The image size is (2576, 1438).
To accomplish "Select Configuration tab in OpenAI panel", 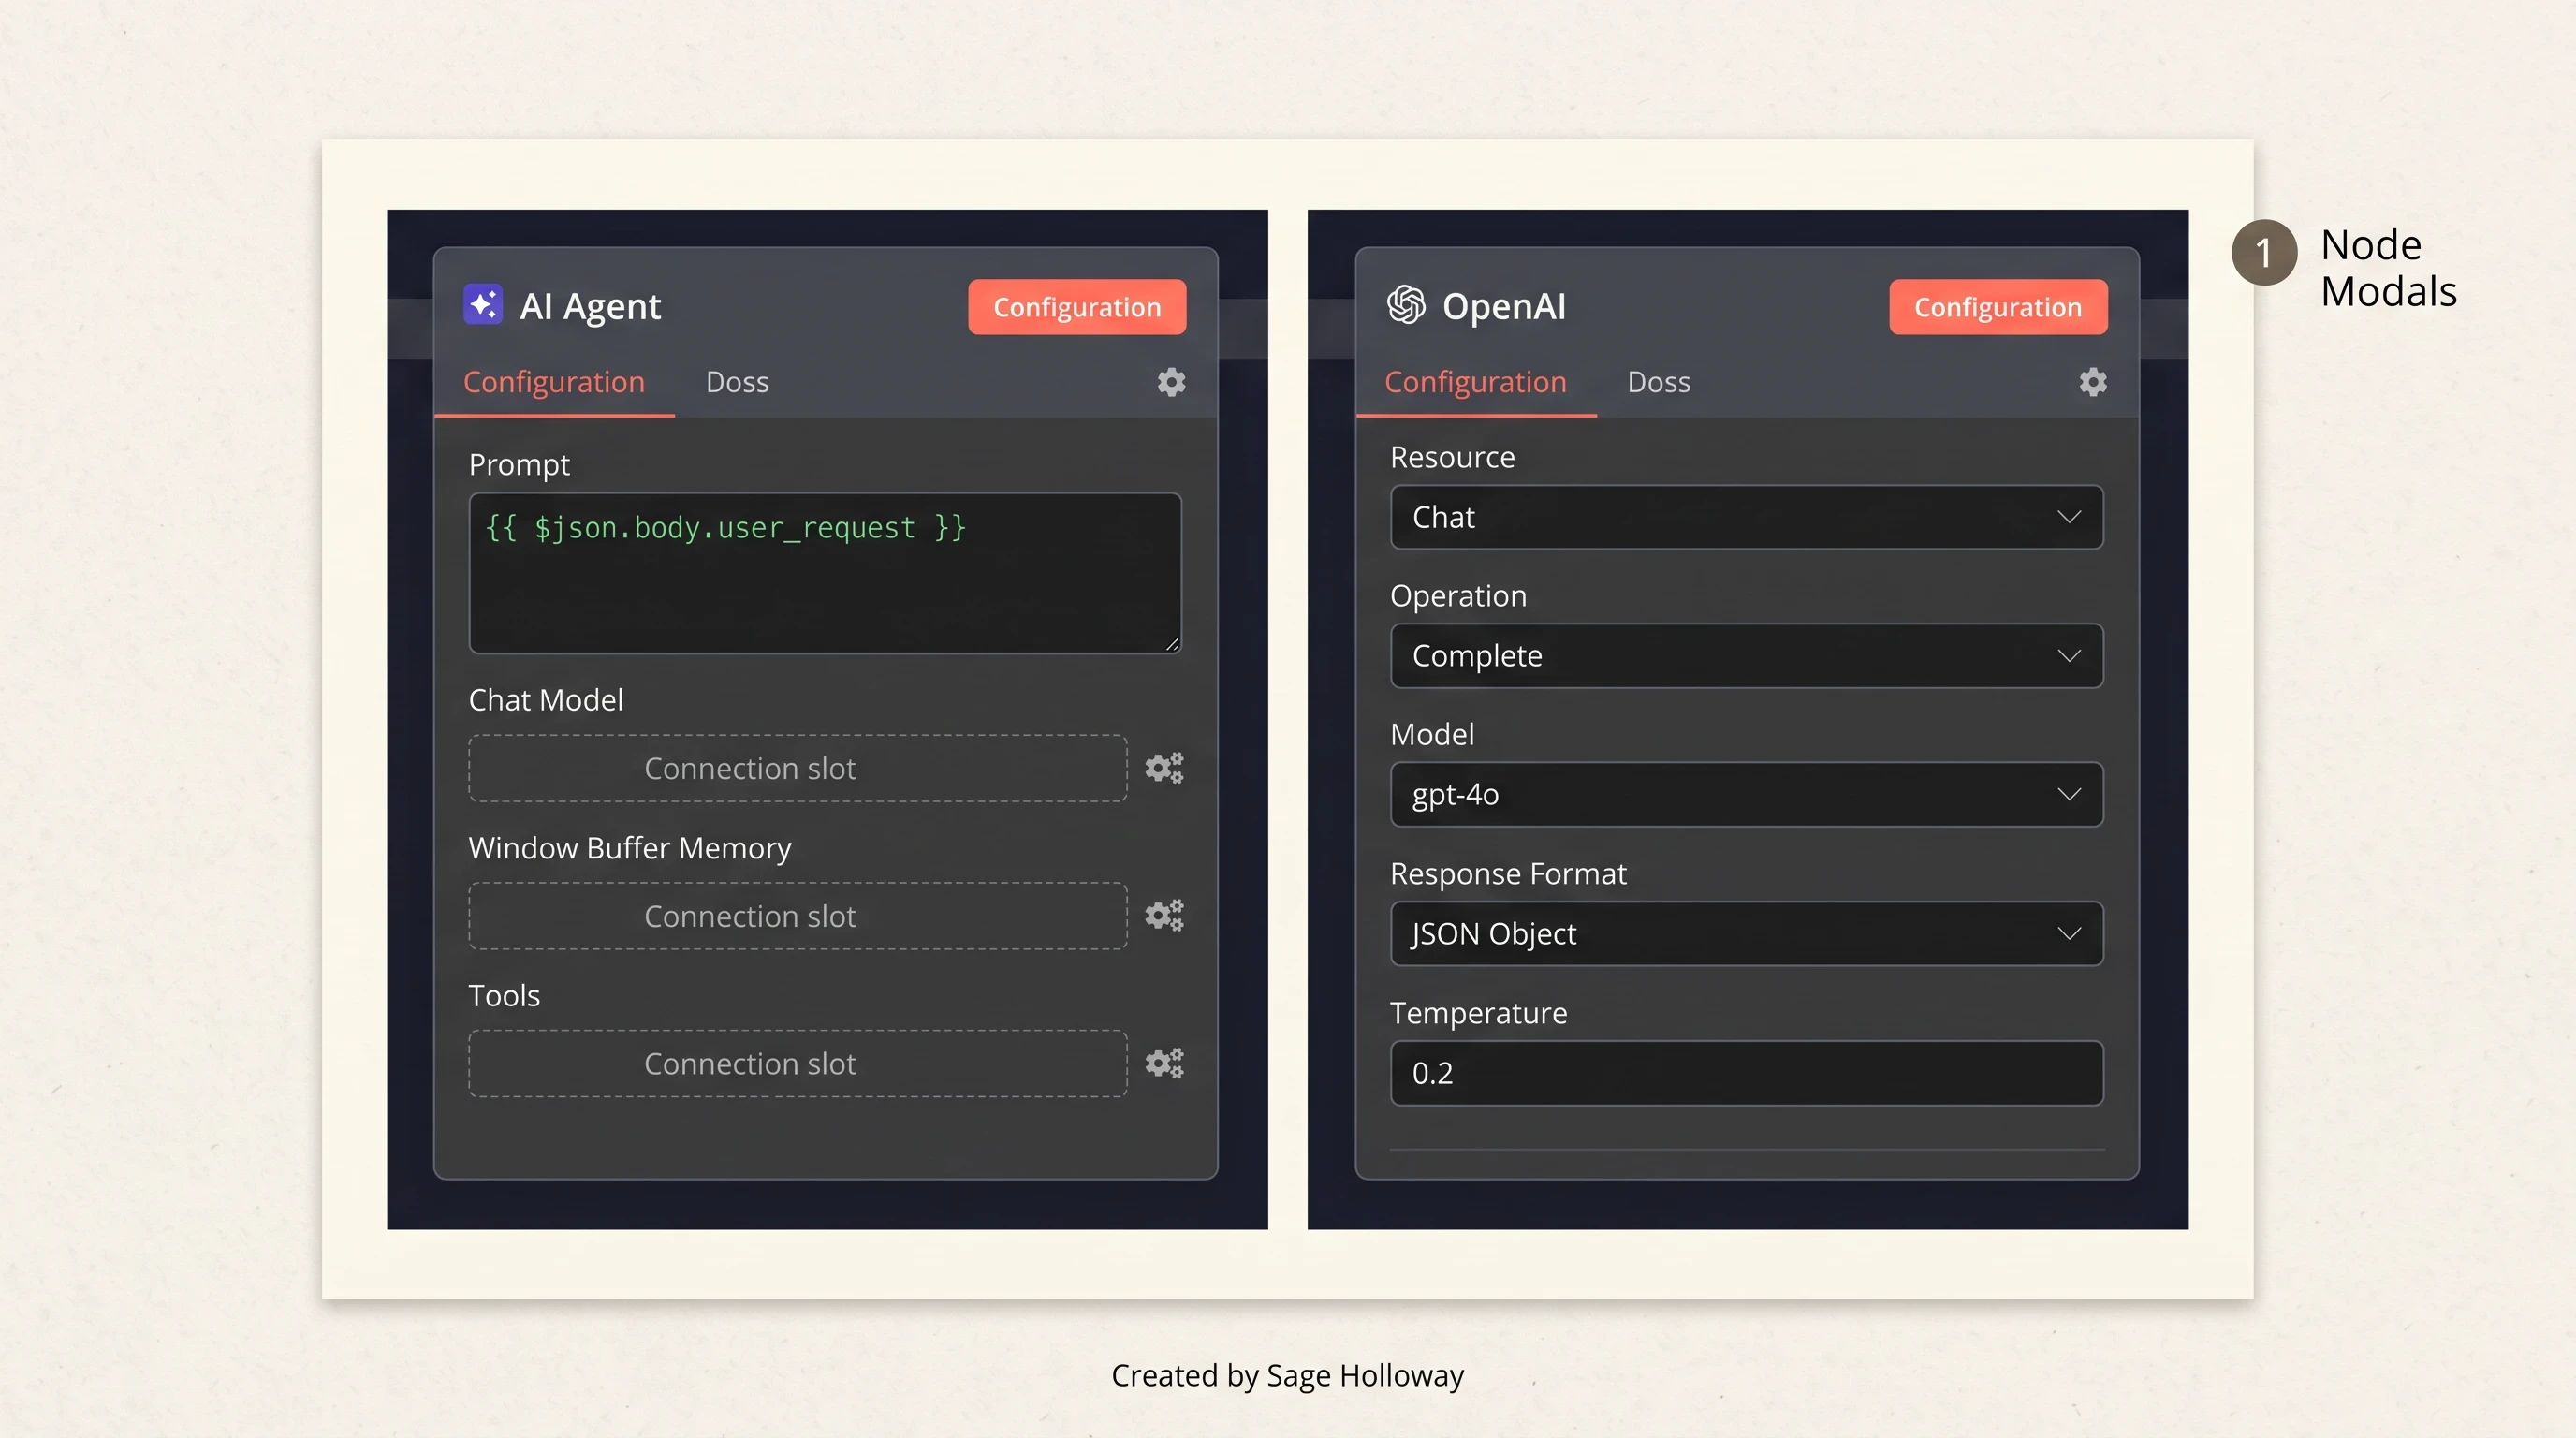I will [1475, 382].
